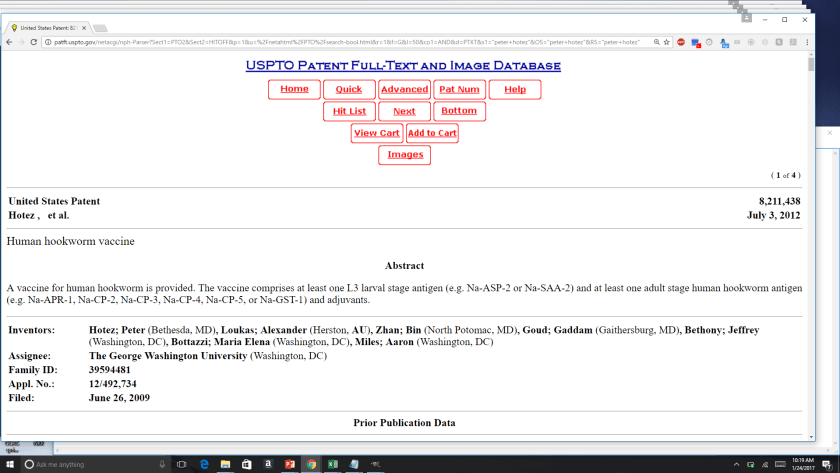Click the network icon in system tray
This screenshot has height=473, width=840.
765,464
